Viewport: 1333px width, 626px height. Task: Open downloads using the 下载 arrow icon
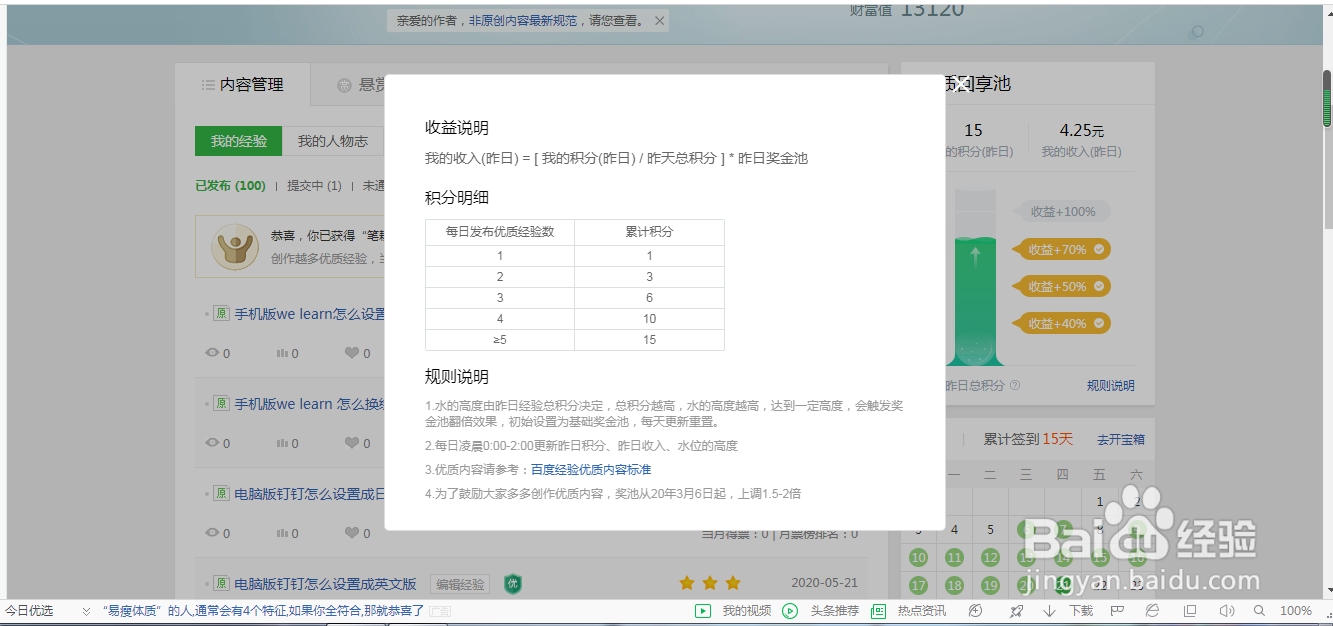pyautogui.click(x=1049, y=610)
